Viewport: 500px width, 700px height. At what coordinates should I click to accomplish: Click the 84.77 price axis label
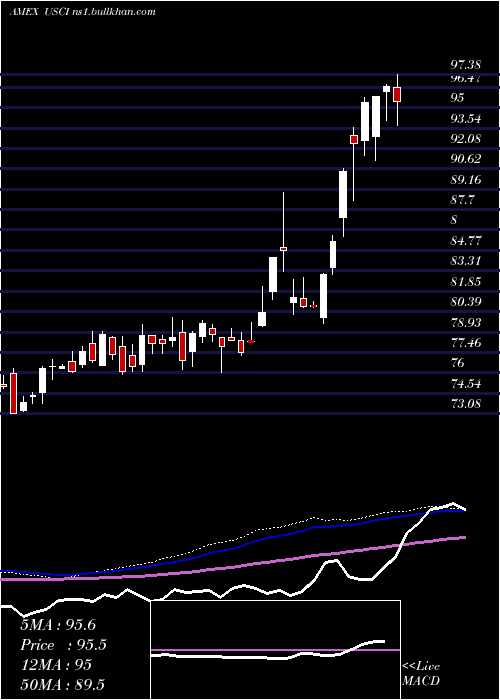tap(465, 241)
